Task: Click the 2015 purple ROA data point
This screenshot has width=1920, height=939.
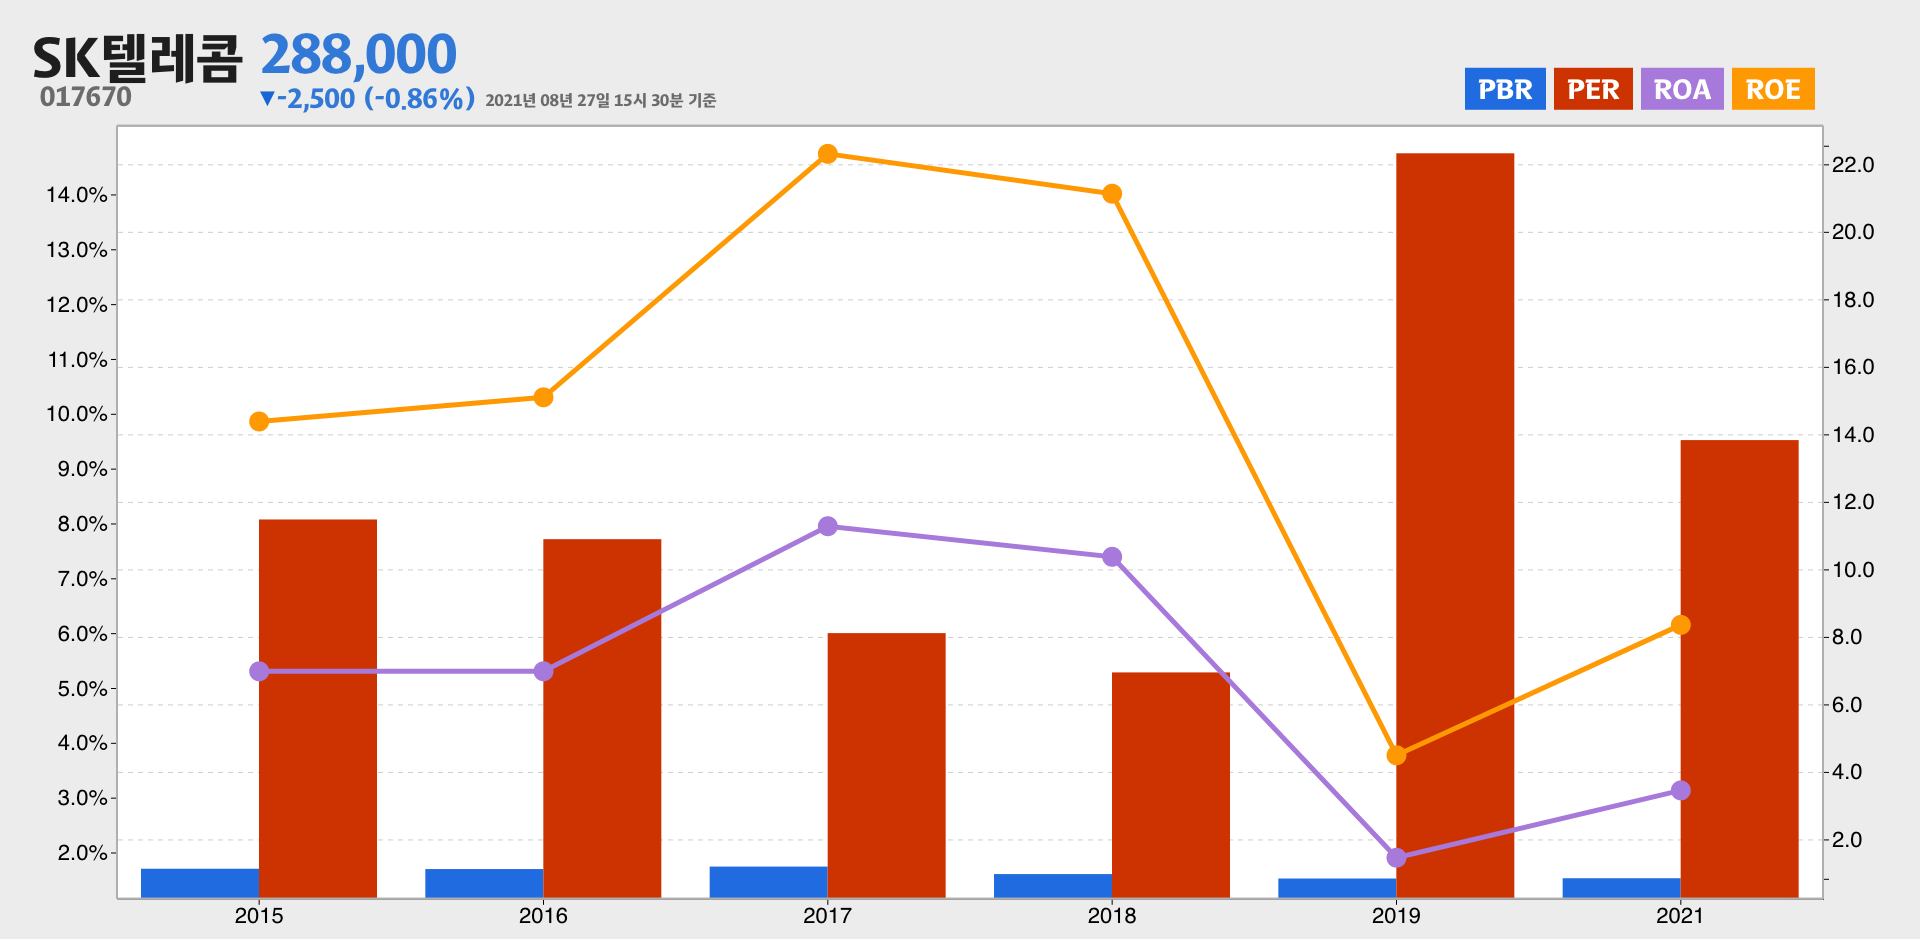Action: coord(259,671)
